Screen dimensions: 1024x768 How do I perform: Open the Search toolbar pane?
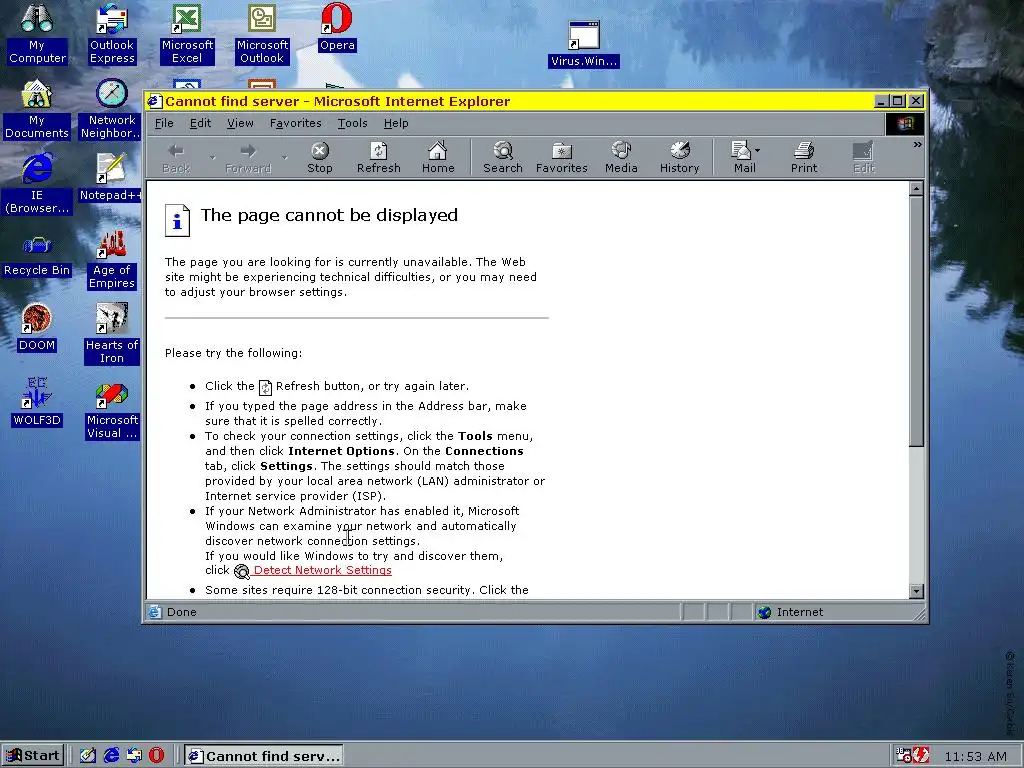click(502, 158)
